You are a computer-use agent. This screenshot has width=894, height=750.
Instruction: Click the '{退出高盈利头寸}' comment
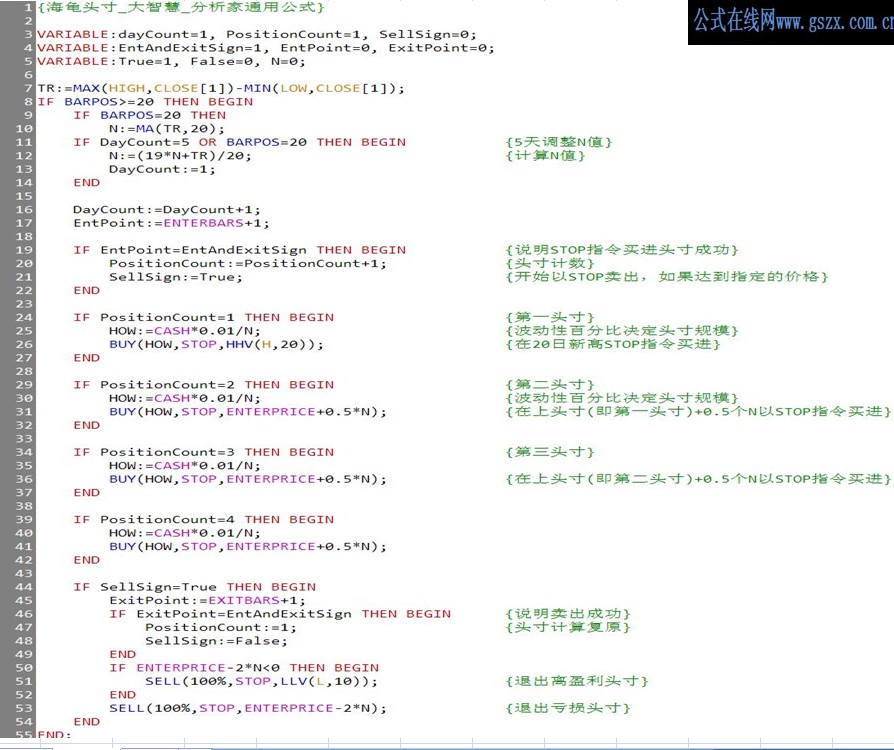pos(576,682)
